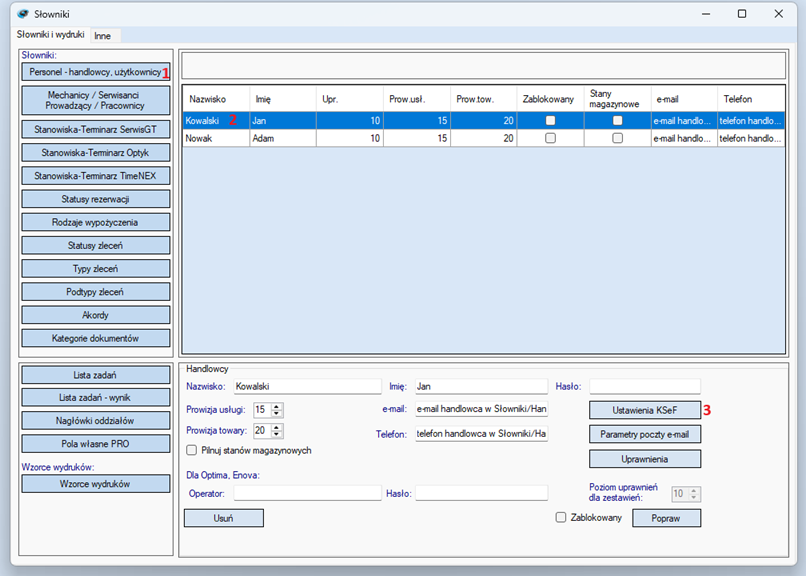Increase Poziom uprawnień dla zestawień value
This screenshot has height=576, width=806.
pyautogui.click(x=694, y=490)
